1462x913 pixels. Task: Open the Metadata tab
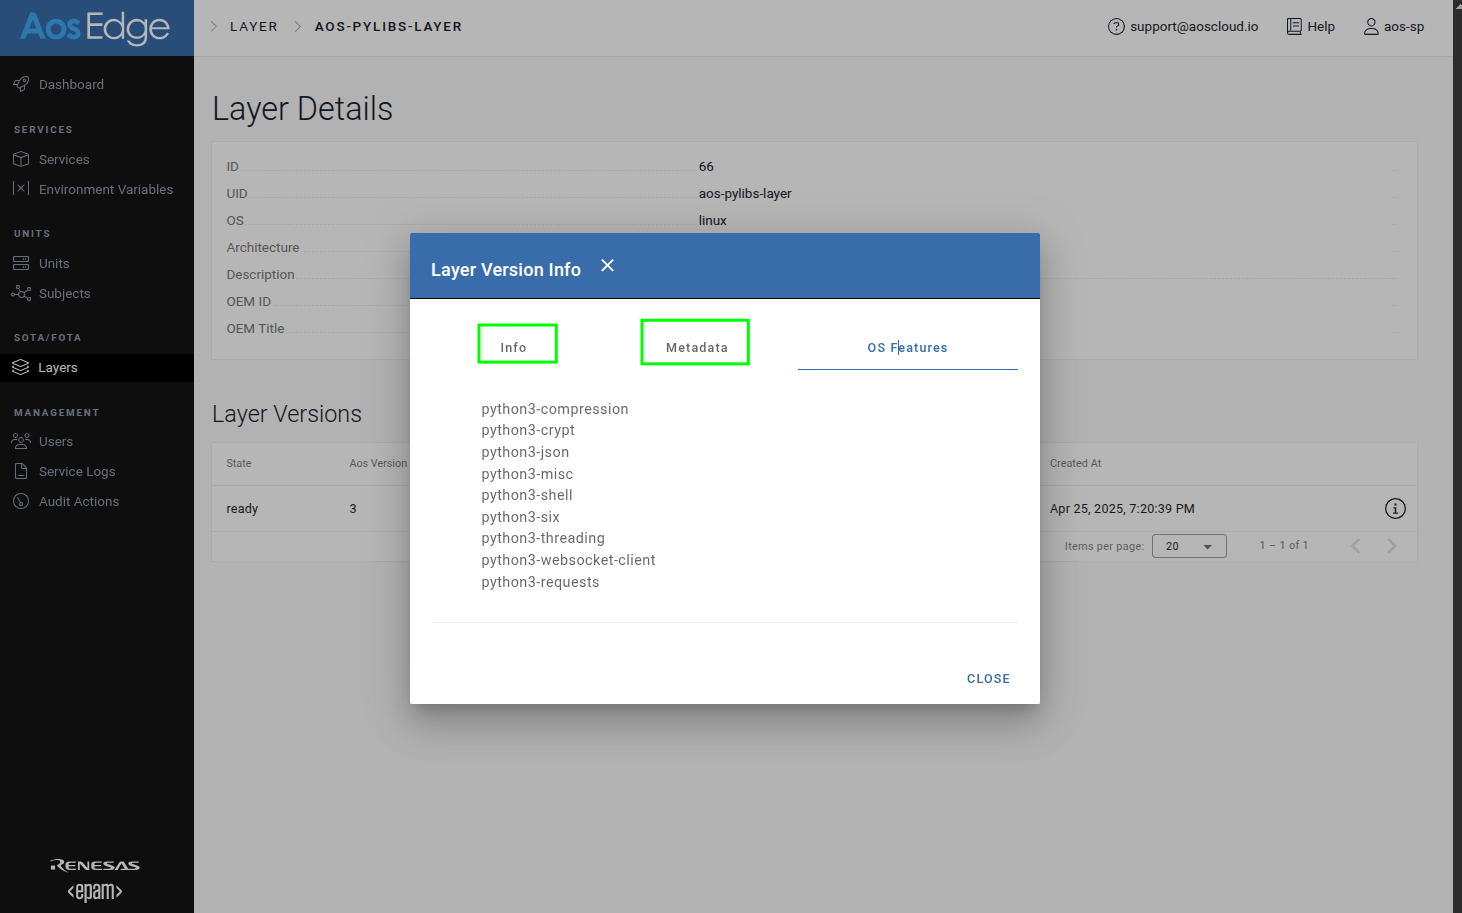tap(696, 347)
